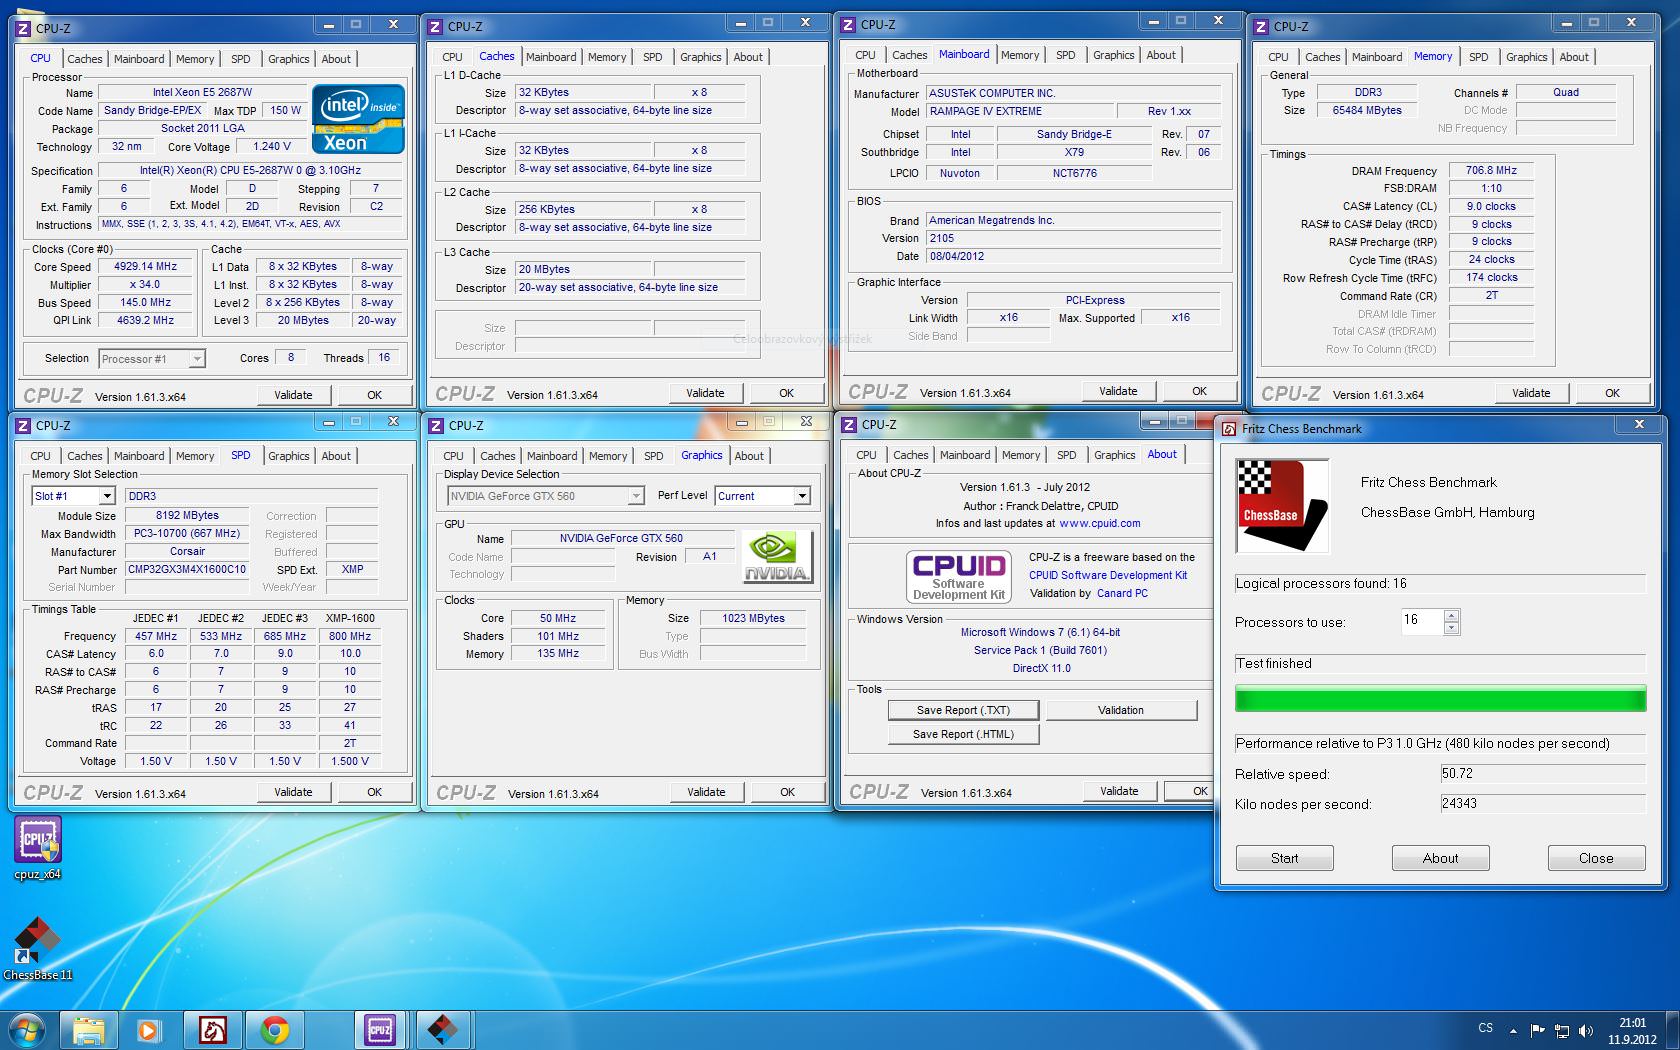
Task: Click the CMP32GX3M4X1600C10 part number
Action: pyautogui.click(x=187, y=570)
